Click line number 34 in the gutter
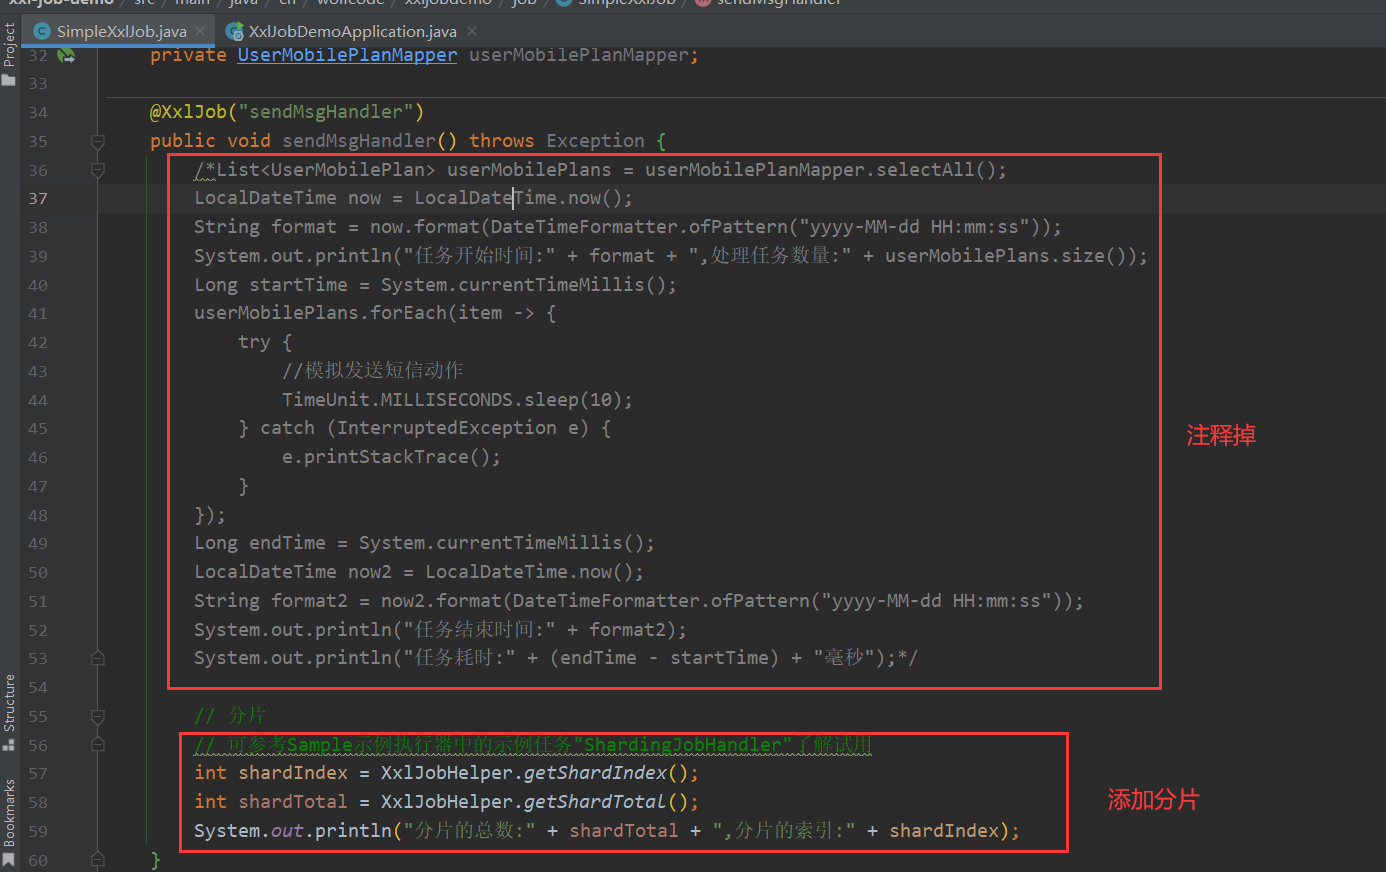Viewport: 1386px width, 872px height. click(38, 112)
